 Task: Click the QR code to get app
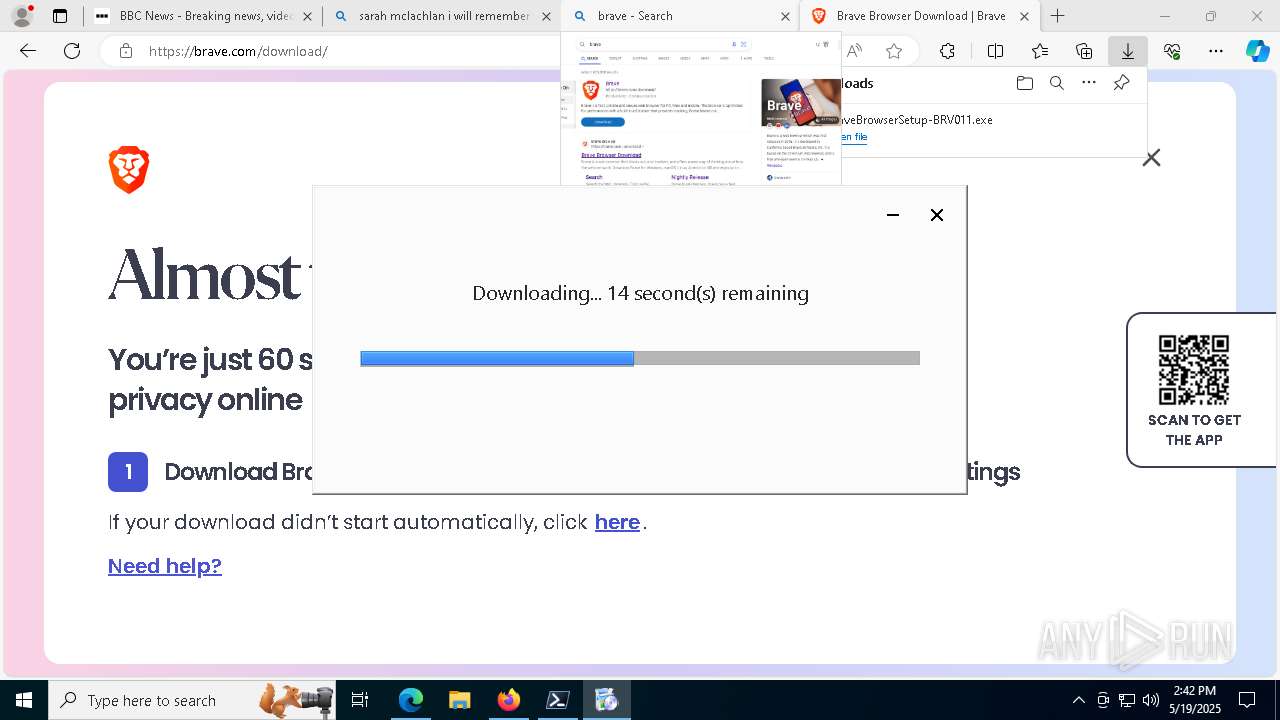pos(1194,369)
